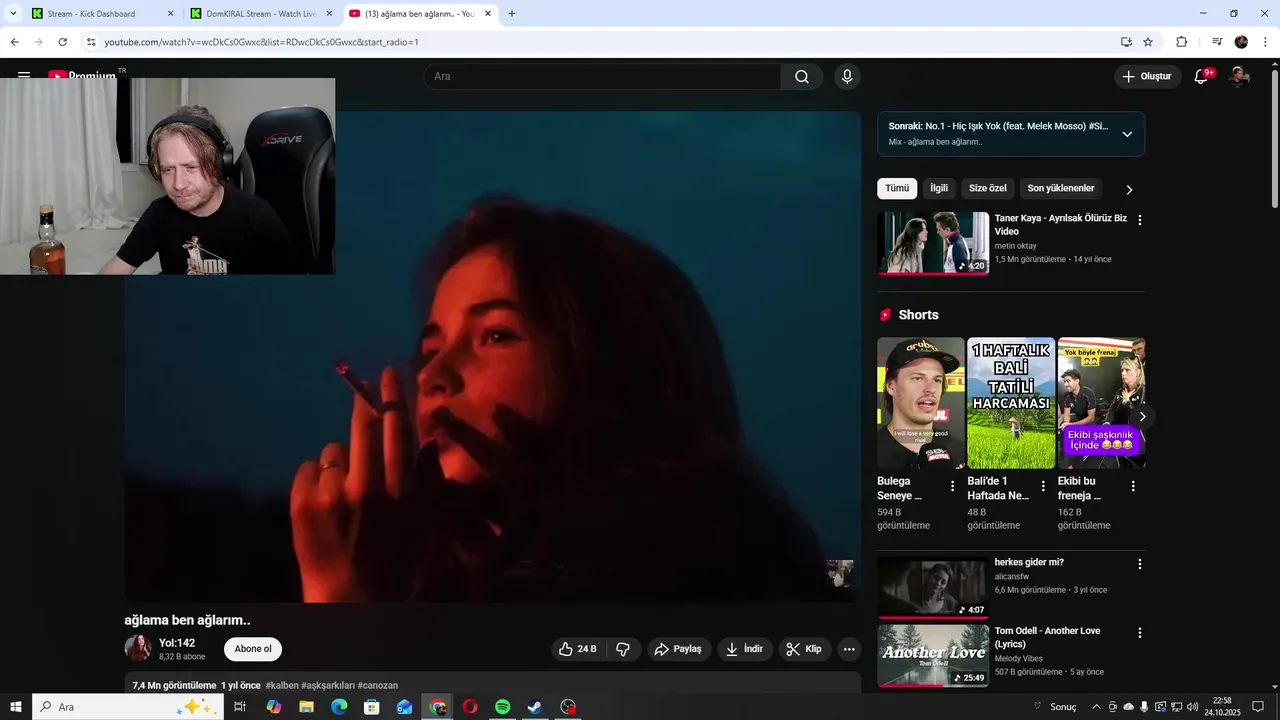Select the Son yüklenenler filter chip
1280x720 pixels.
pyautogui.click(x=1060, y=188)
